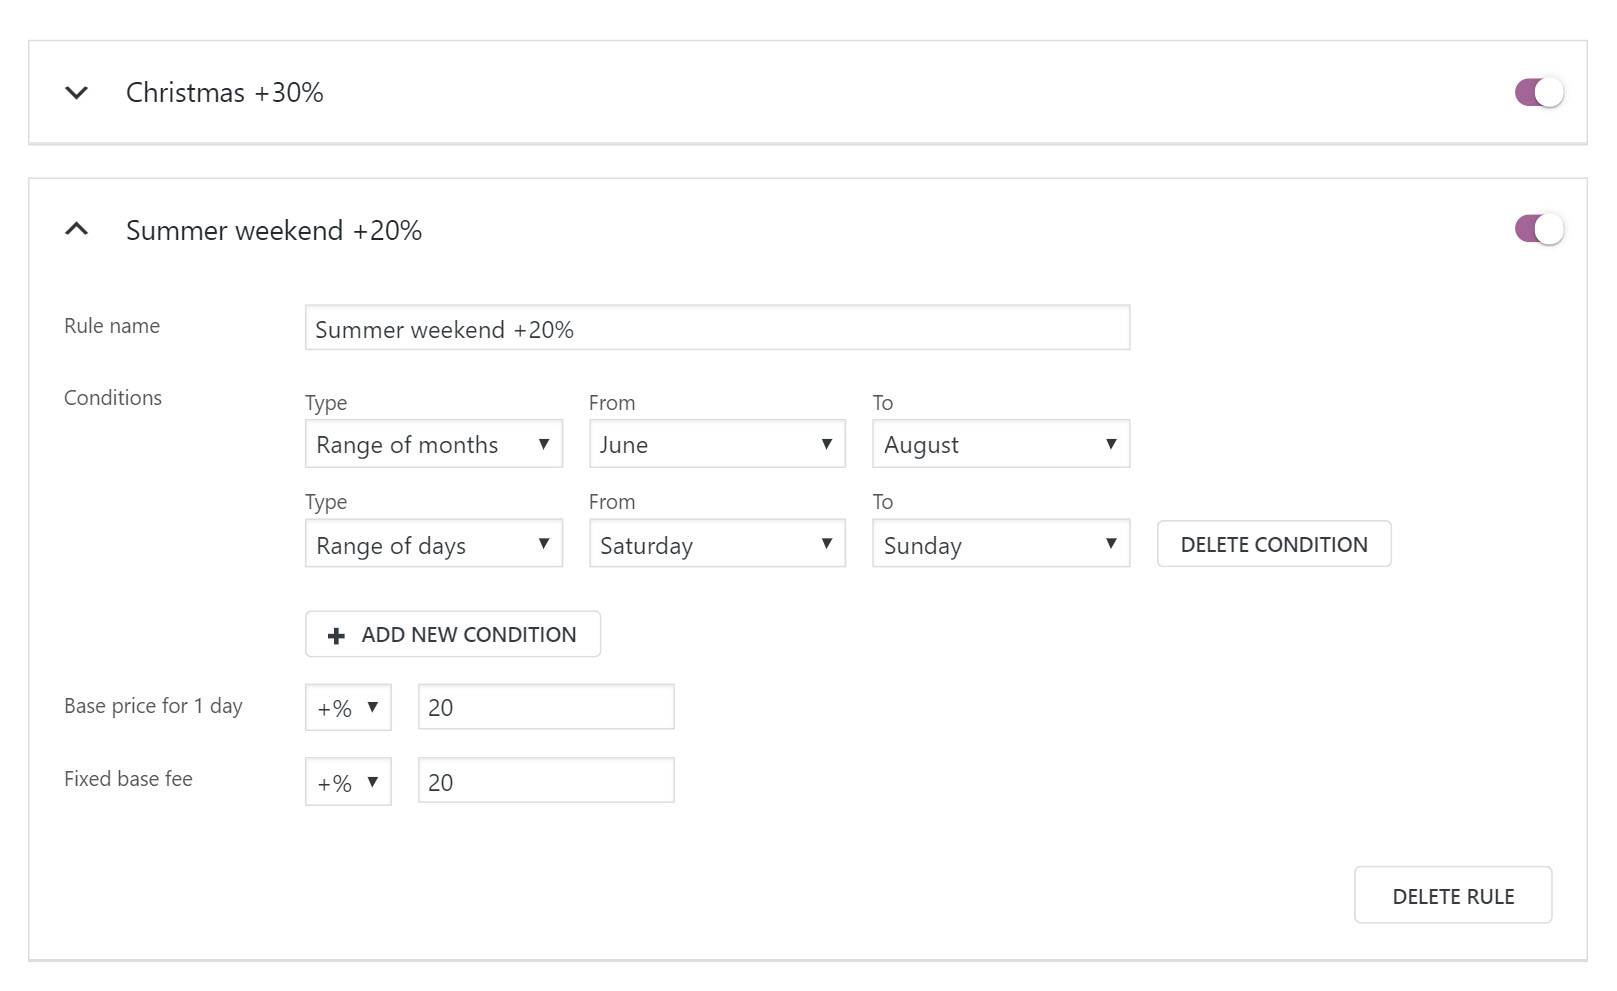Click the Rule name input field
This screenshot has height=991, width=1617.
[x=717, y=328]
